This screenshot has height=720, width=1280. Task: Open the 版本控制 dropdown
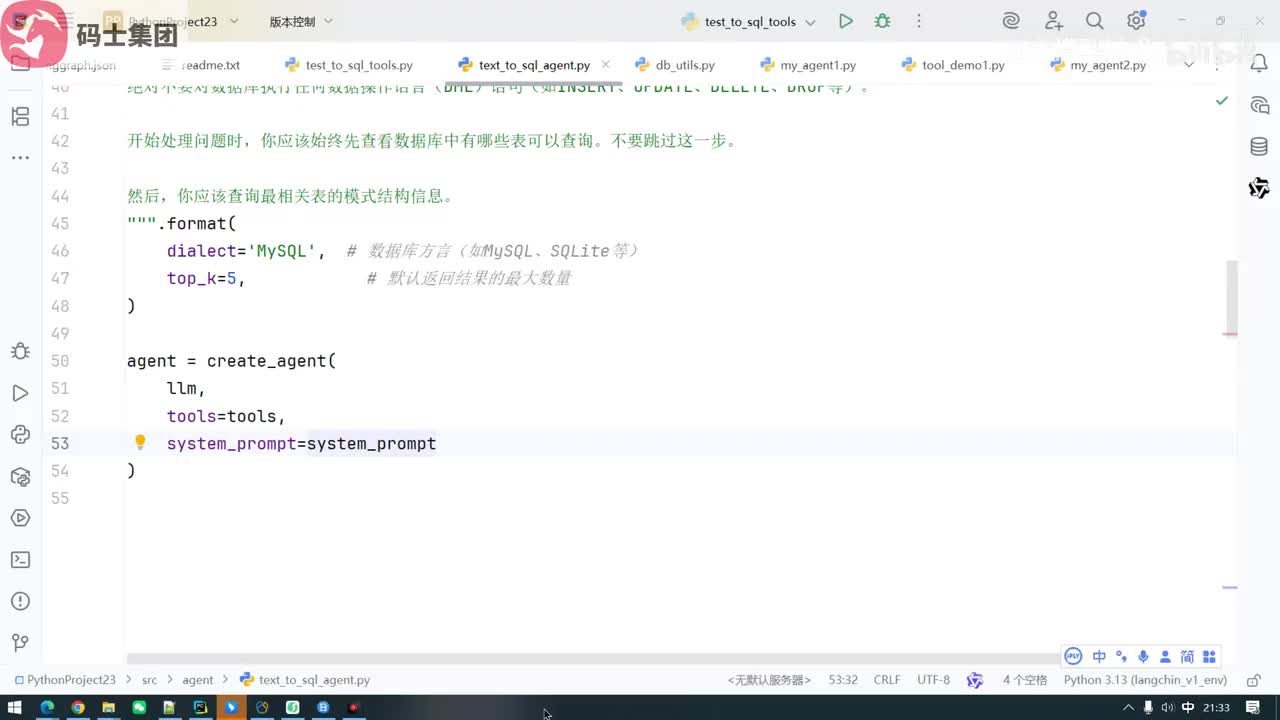301,21
